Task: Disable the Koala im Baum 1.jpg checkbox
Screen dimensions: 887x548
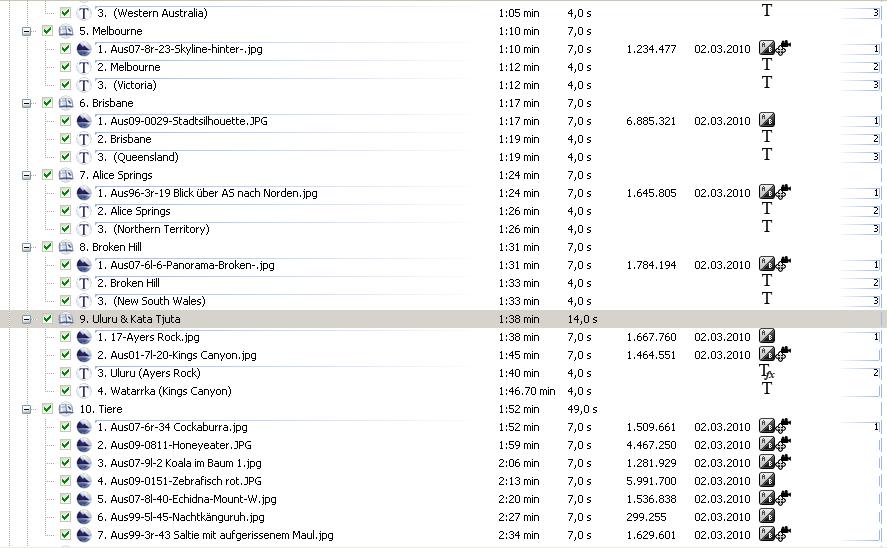Action: click(x=65, y=463)
